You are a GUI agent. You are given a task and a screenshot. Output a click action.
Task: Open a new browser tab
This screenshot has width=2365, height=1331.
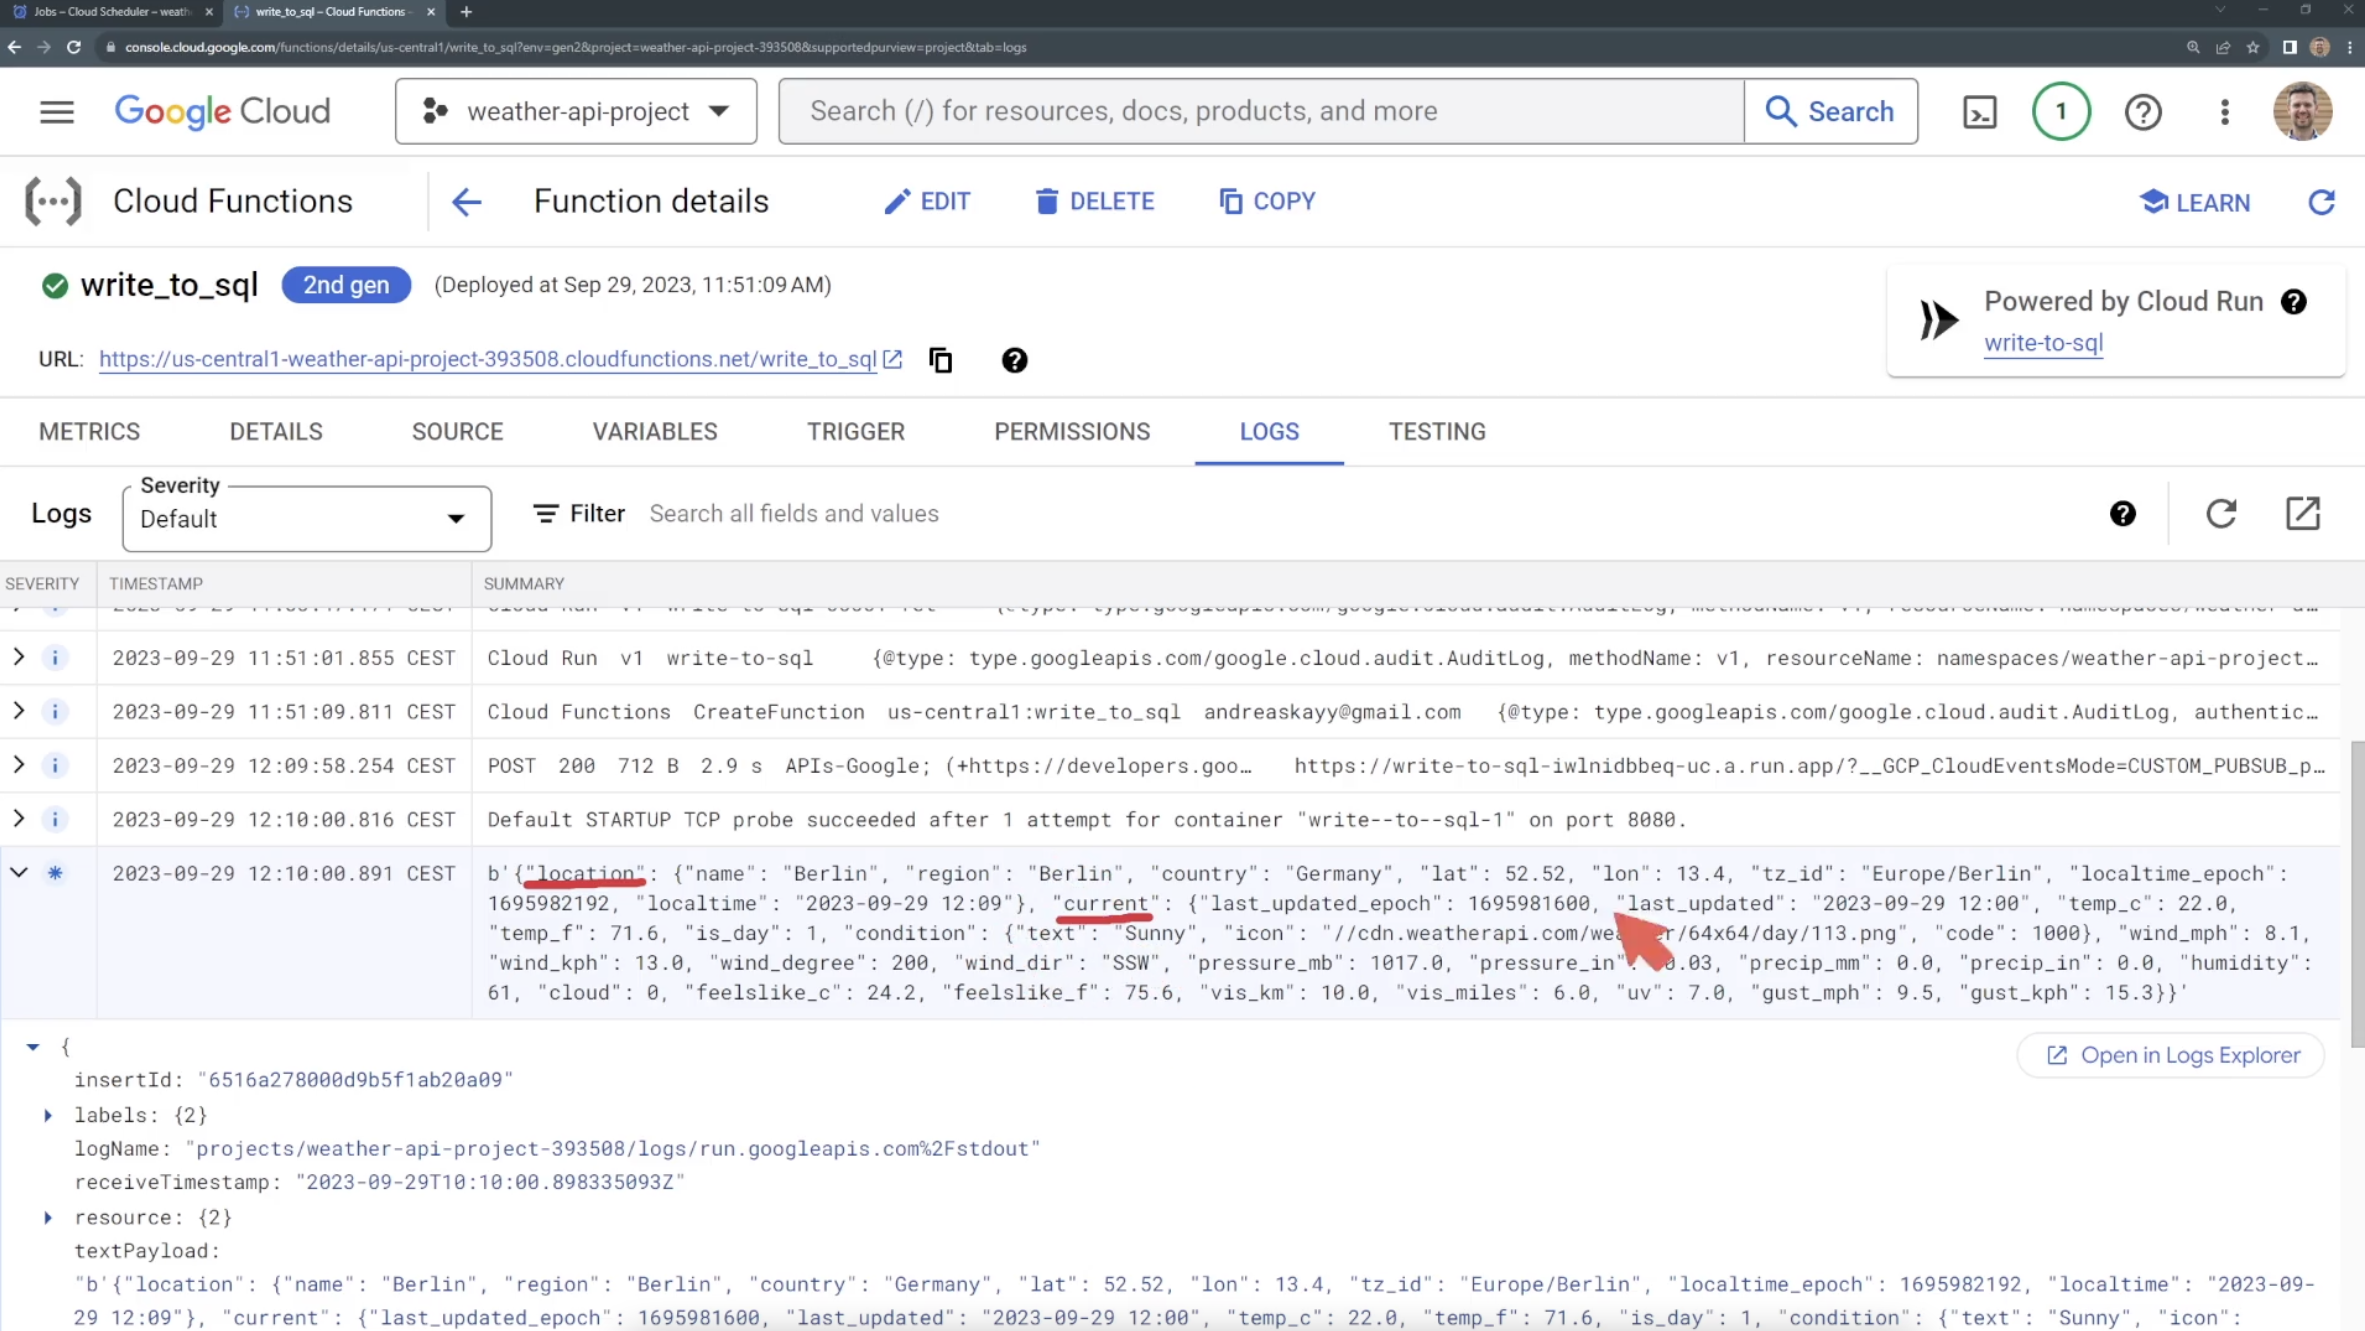coord(466,12)
